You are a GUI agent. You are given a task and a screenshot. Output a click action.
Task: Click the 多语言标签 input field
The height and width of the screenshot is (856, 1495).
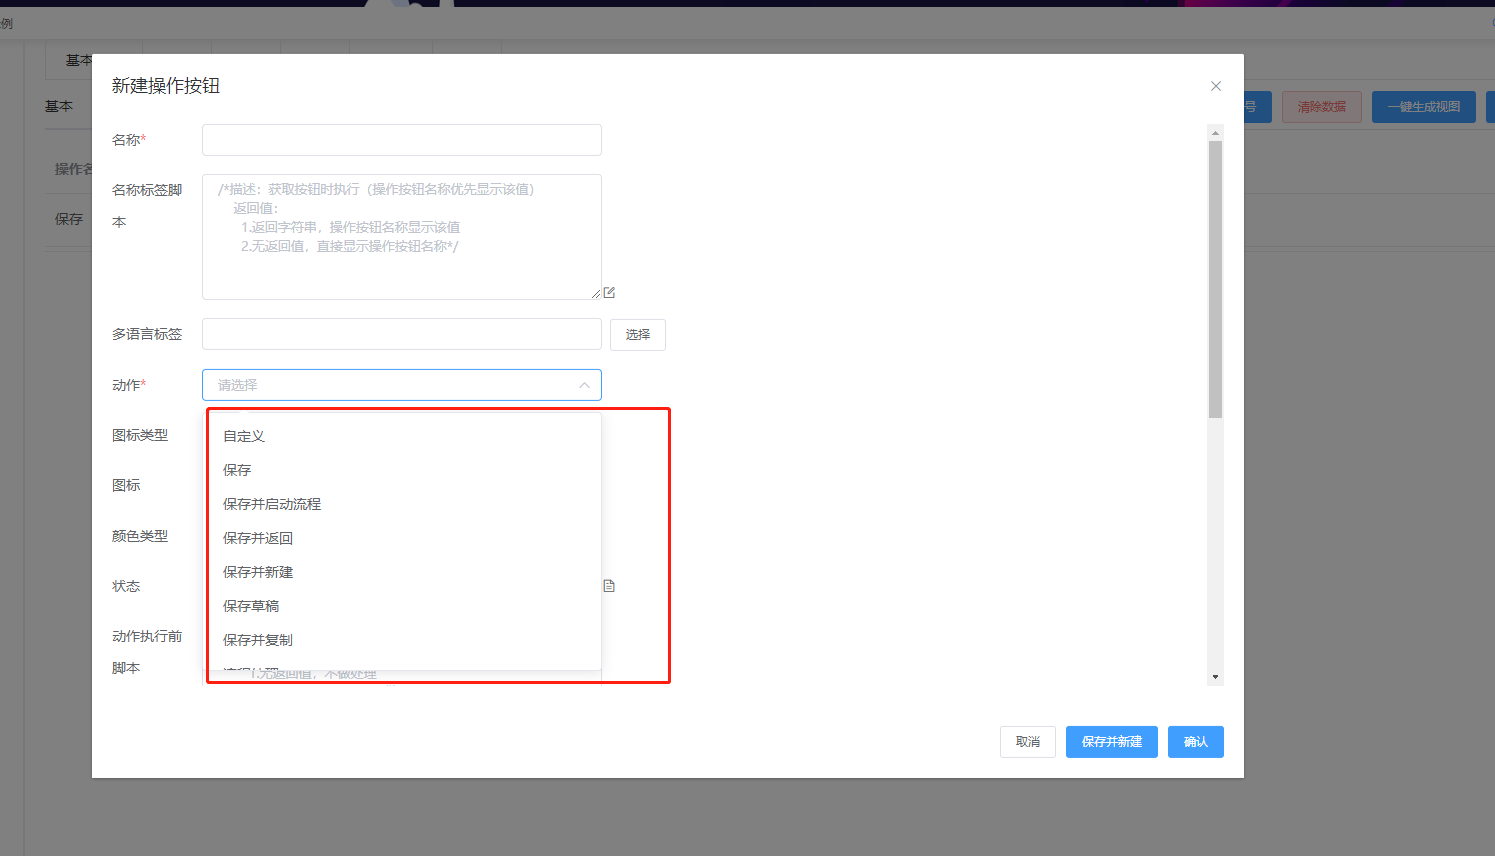(x=402, y=334)
